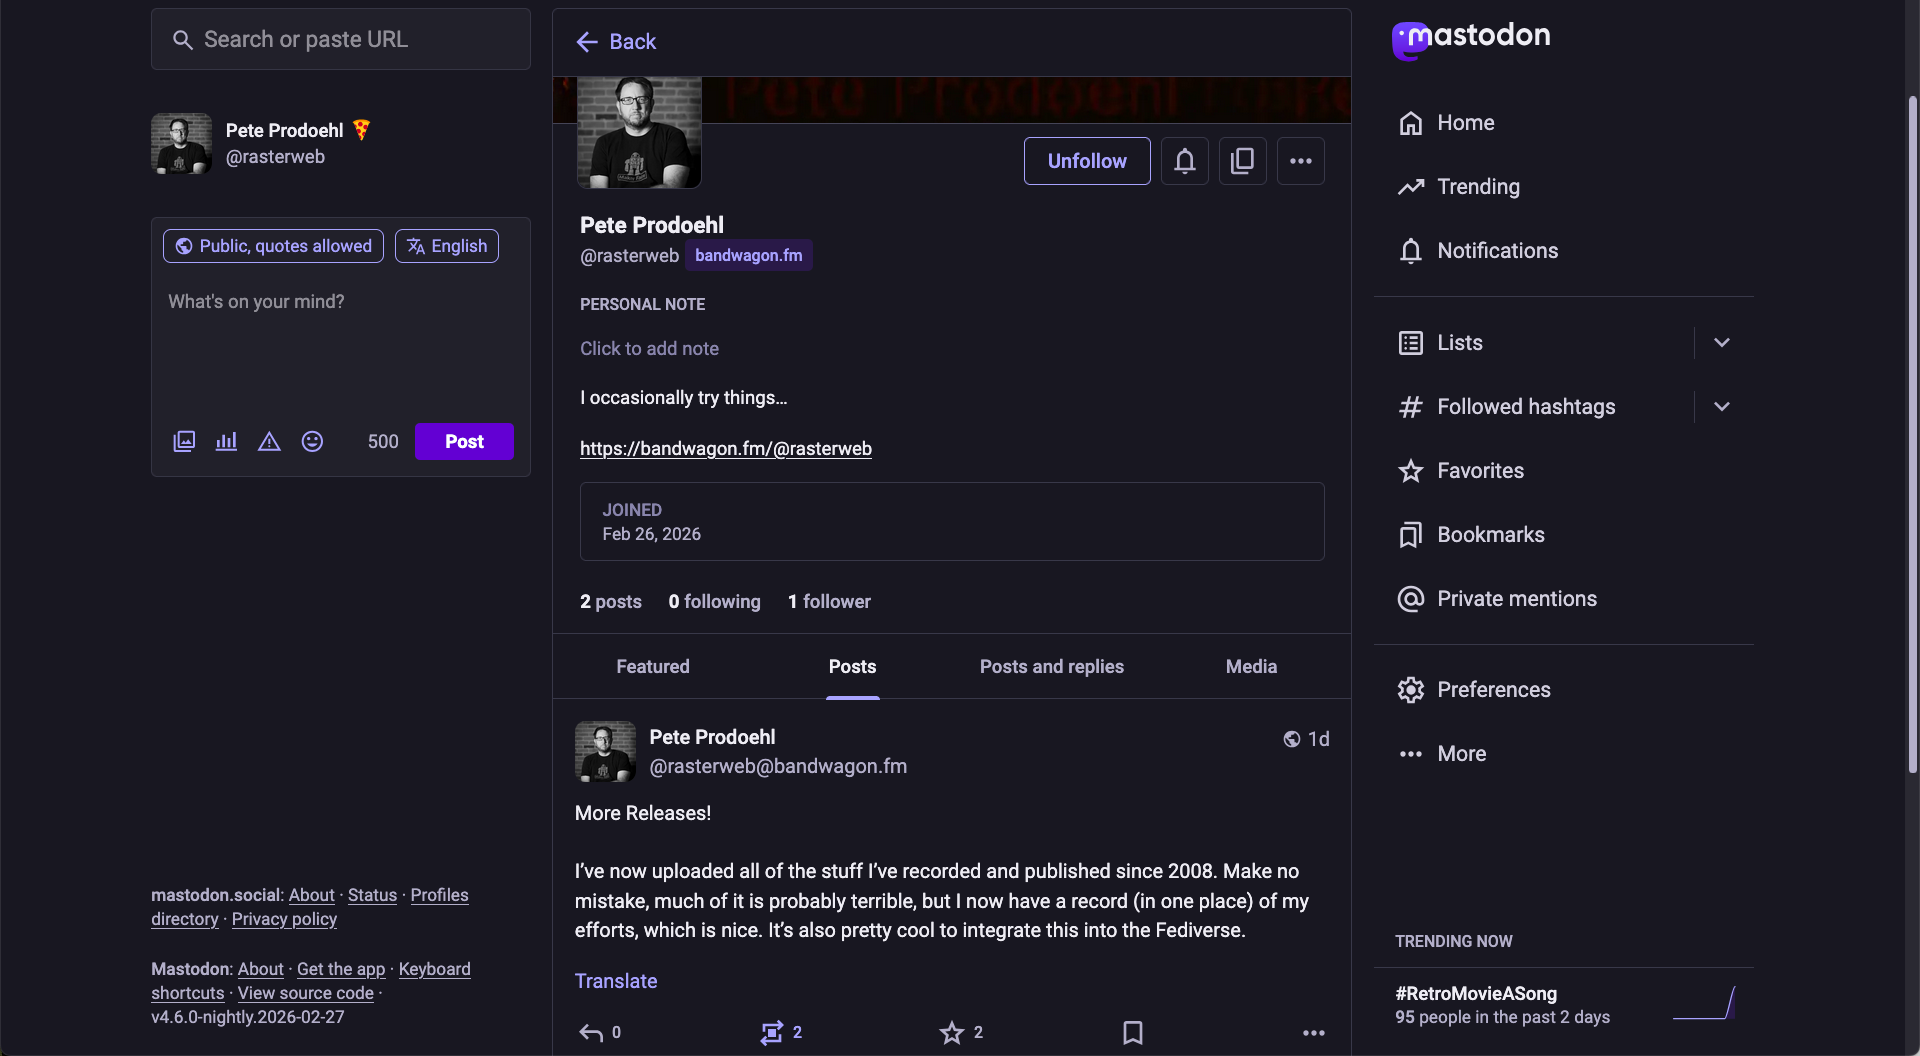The image size is (1920, 1056).
Task: Unfollow Pete Prodoehl
Action: click(x=1086, y=160)
